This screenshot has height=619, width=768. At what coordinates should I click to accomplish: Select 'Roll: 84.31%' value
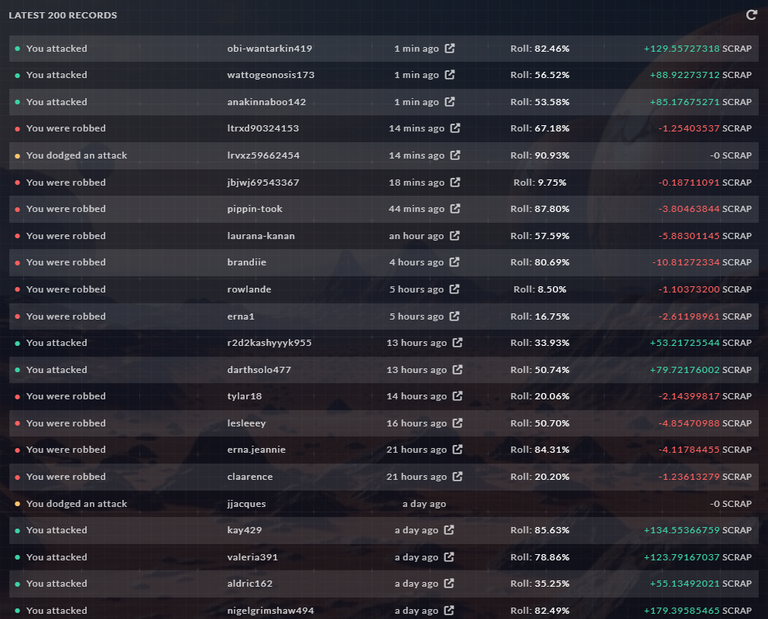[x=540, y=450]
